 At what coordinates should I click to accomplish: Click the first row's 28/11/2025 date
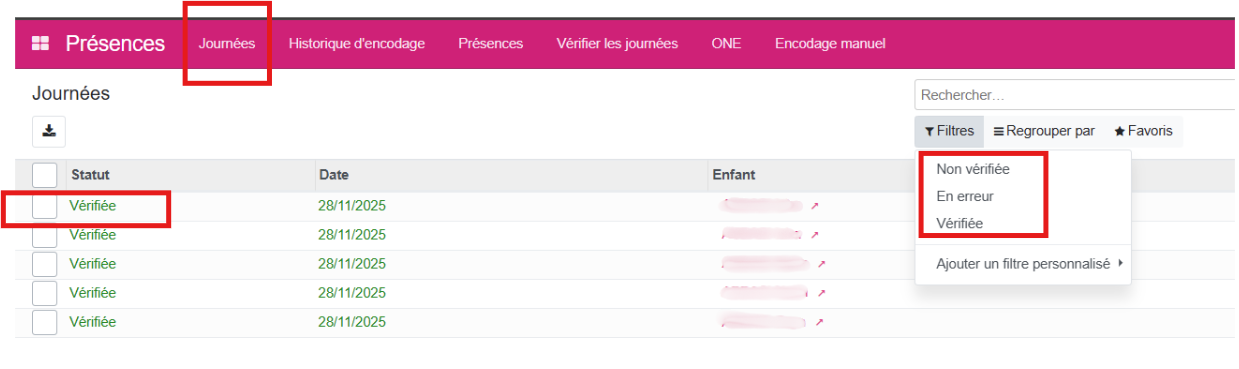coord(352,206)
